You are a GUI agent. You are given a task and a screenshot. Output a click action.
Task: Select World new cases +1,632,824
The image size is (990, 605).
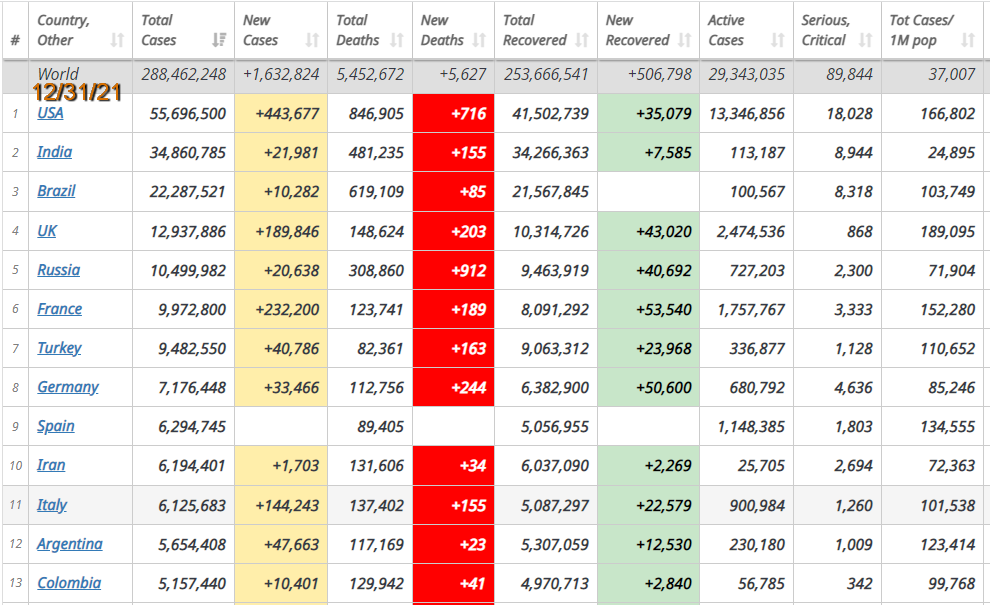pyautogui.click(x=282, y=75)
